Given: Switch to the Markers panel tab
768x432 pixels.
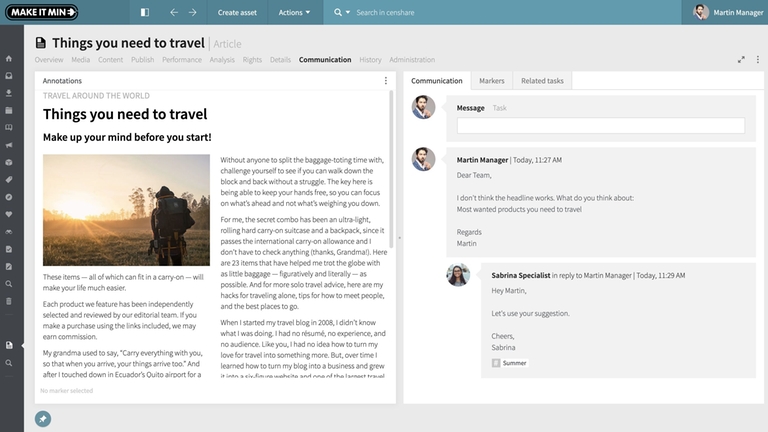Looking at the screenshot, I should tap(492, 81).
